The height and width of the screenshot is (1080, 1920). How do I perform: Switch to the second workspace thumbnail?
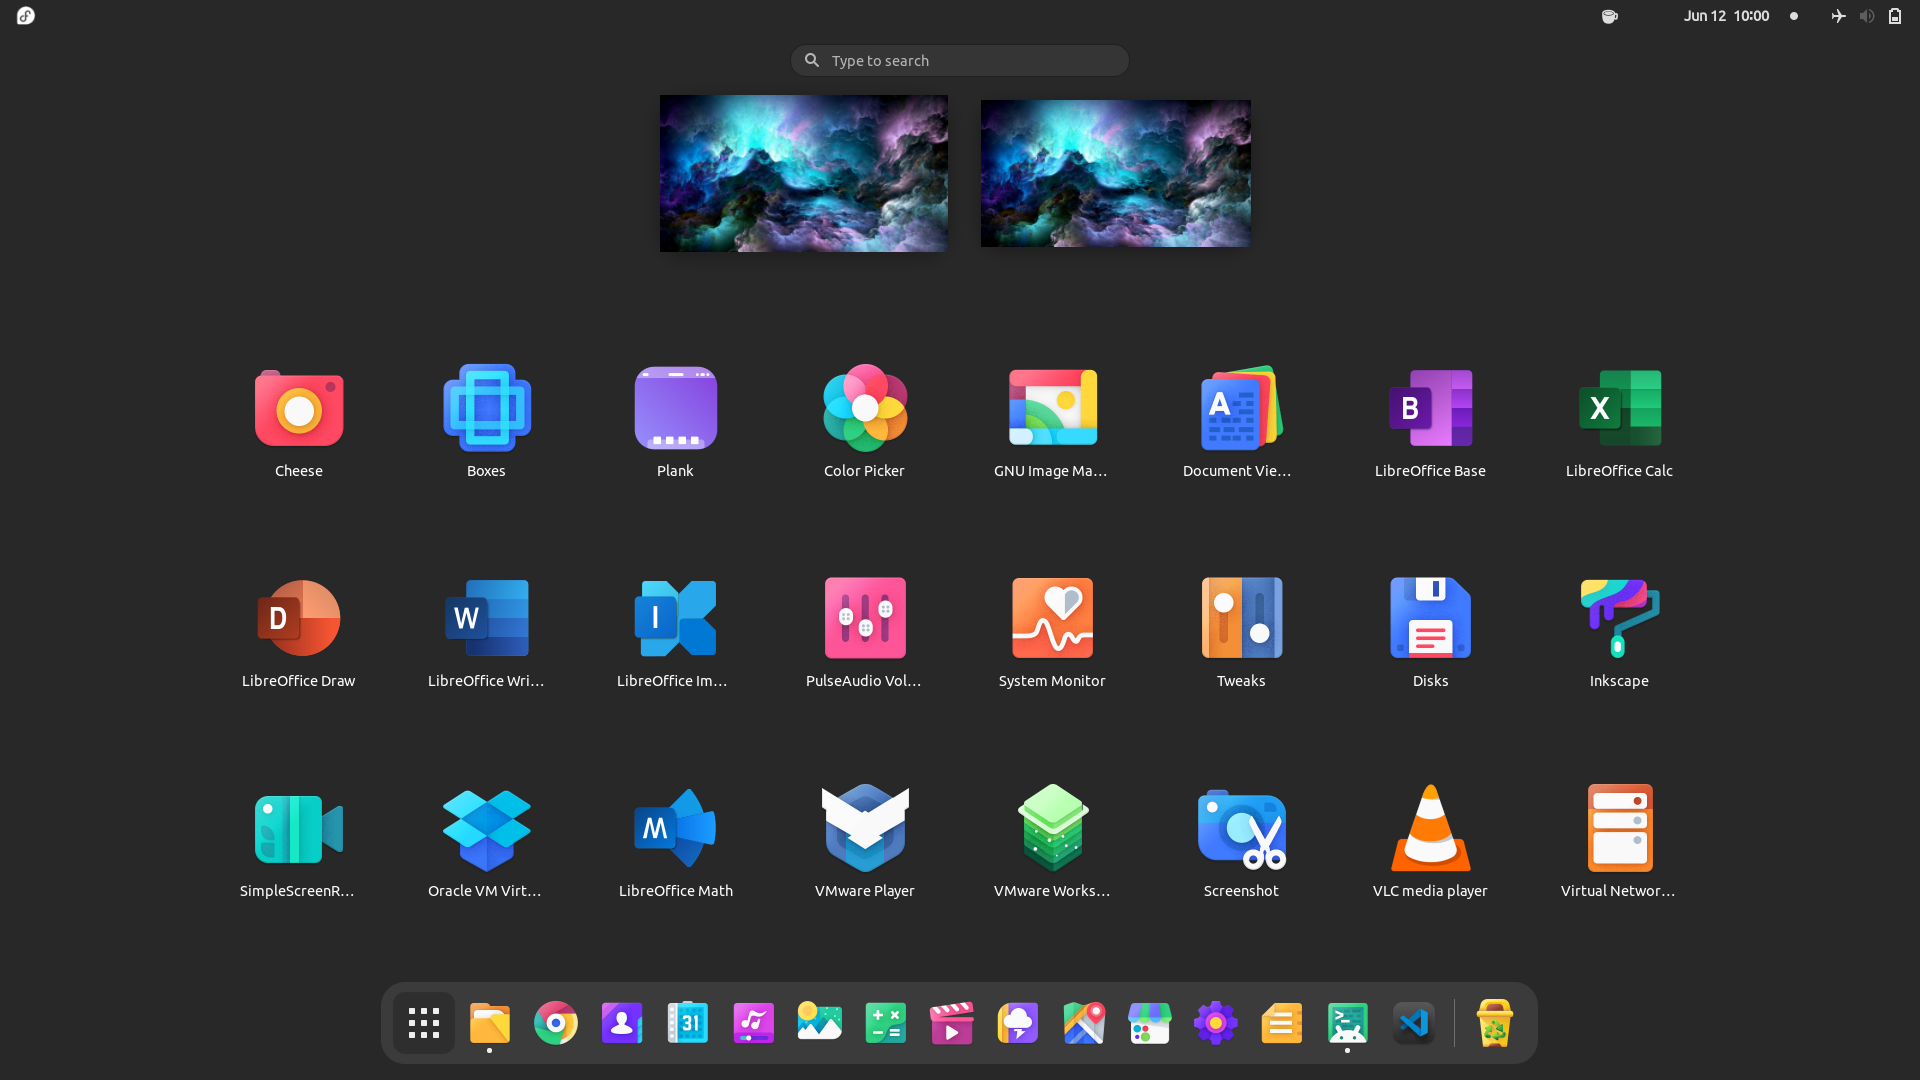[1116, 173]
